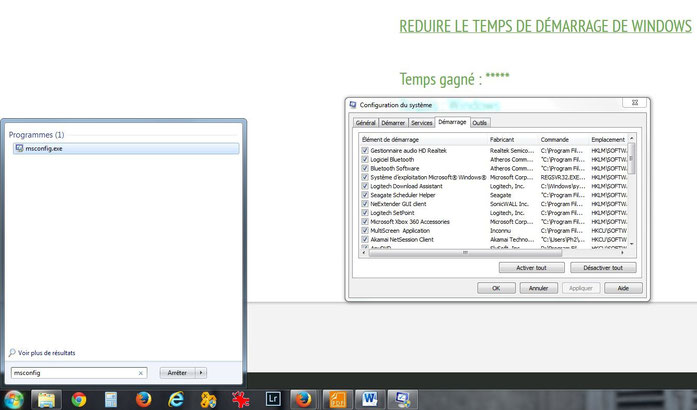Confirm with the OK button
697x410 pixels.
[x=496, y=288]
